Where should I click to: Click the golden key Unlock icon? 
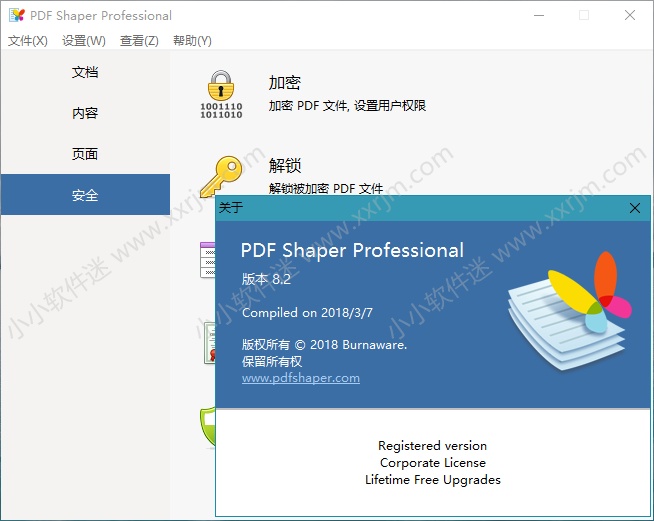(x=221, y=176)
